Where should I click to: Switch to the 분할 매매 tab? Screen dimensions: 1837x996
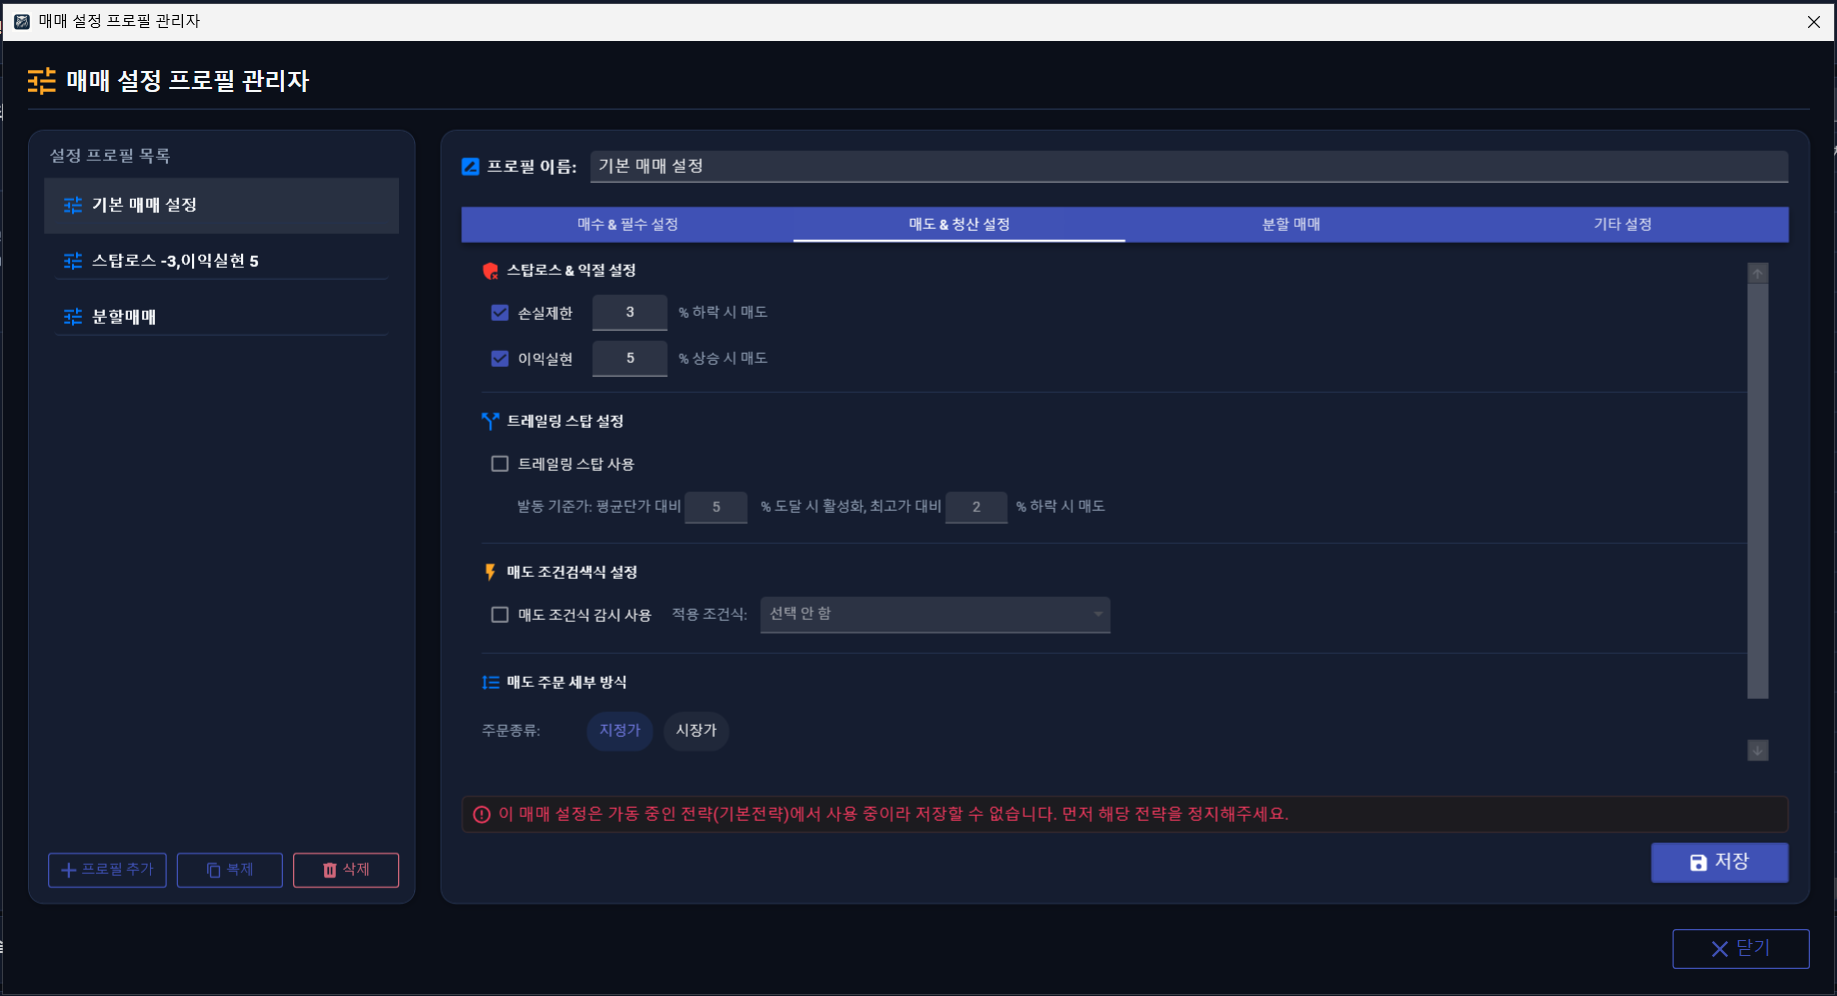pyautogui.click(x=1291, y=225)
